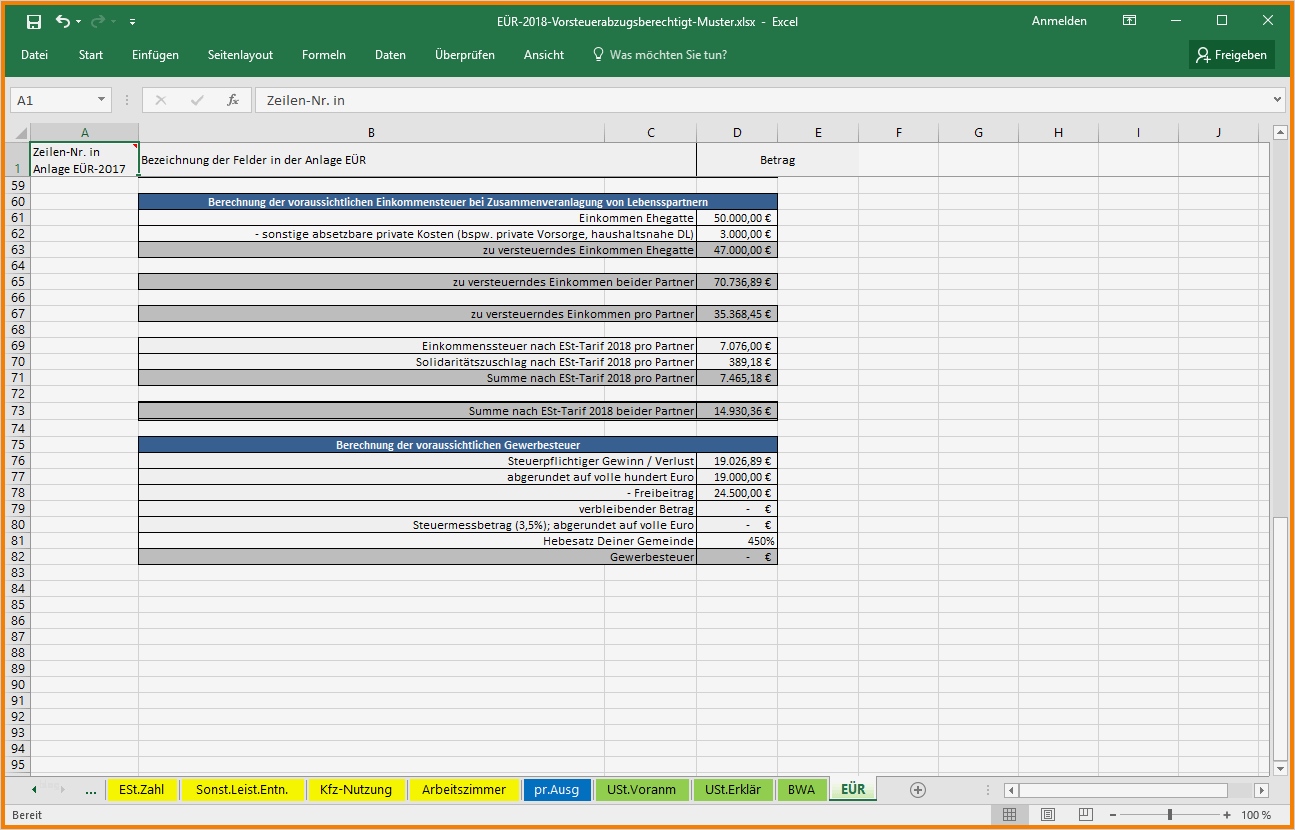Select Page Break Preview icon in status bar
Image resolution: width=1295 pixels, height=830 pixels.
(x=1085, y=814)
